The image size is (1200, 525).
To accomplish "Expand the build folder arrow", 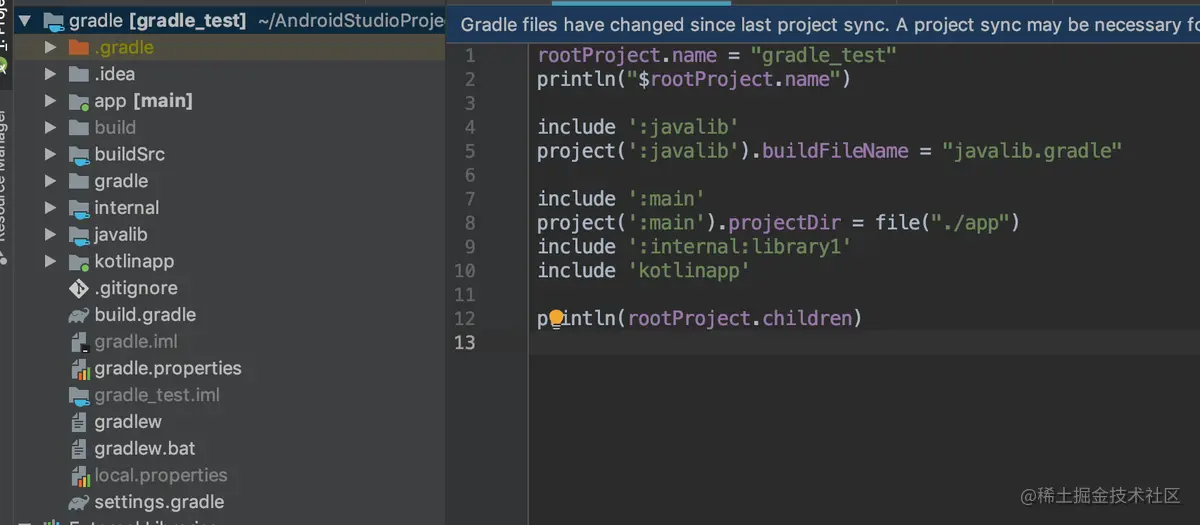I will tap(51, 127).
